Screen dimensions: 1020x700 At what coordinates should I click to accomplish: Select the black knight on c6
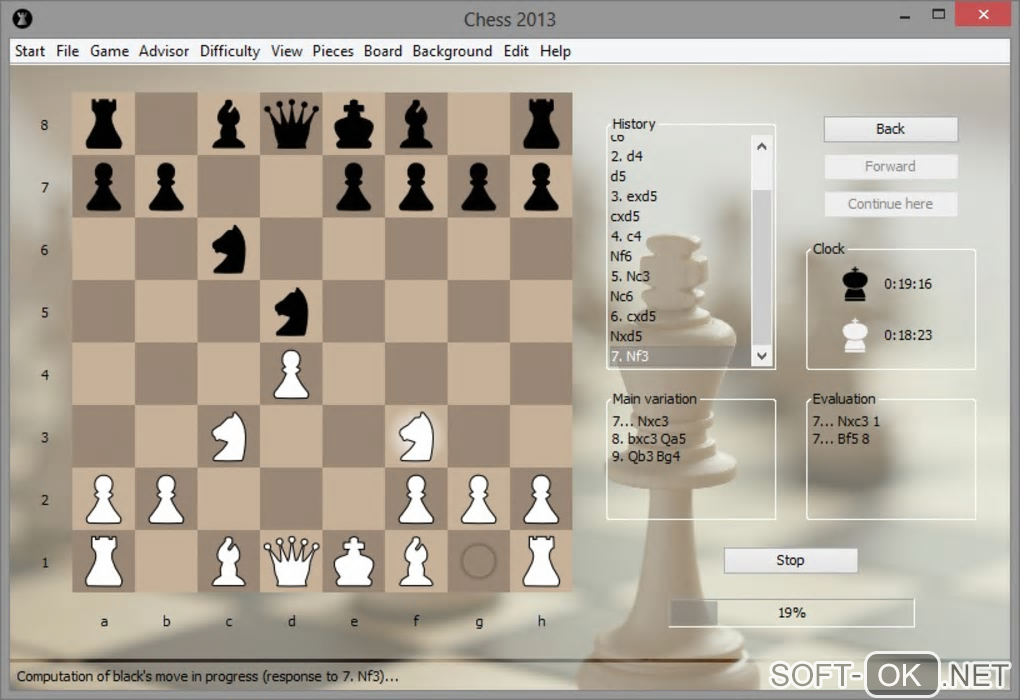point(229,249)
